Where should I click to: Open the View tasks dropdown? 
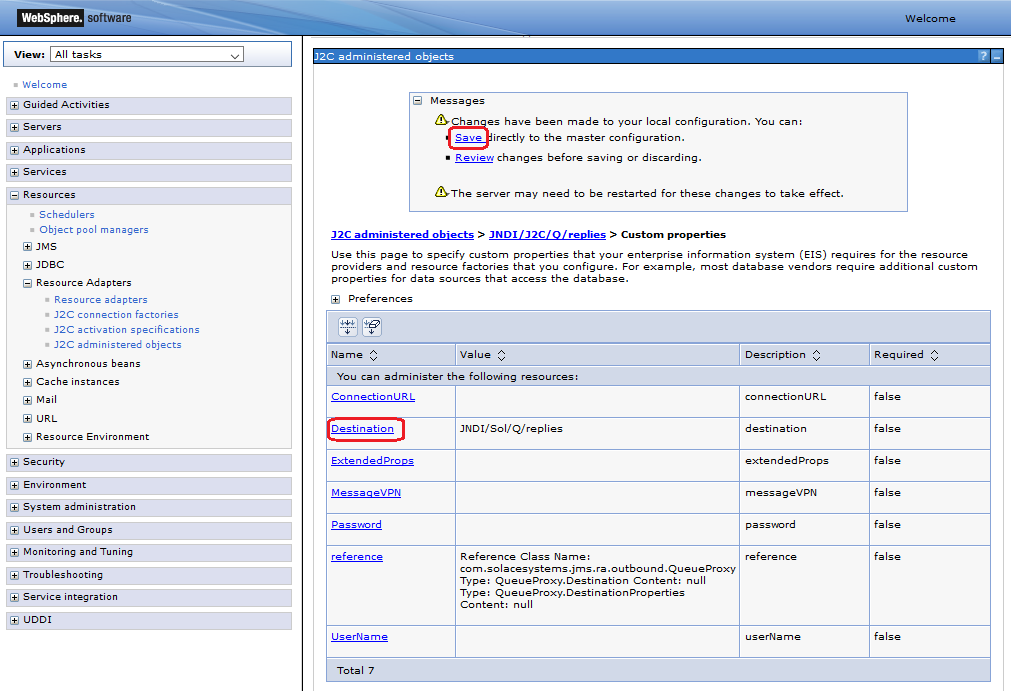pos(147,55)
